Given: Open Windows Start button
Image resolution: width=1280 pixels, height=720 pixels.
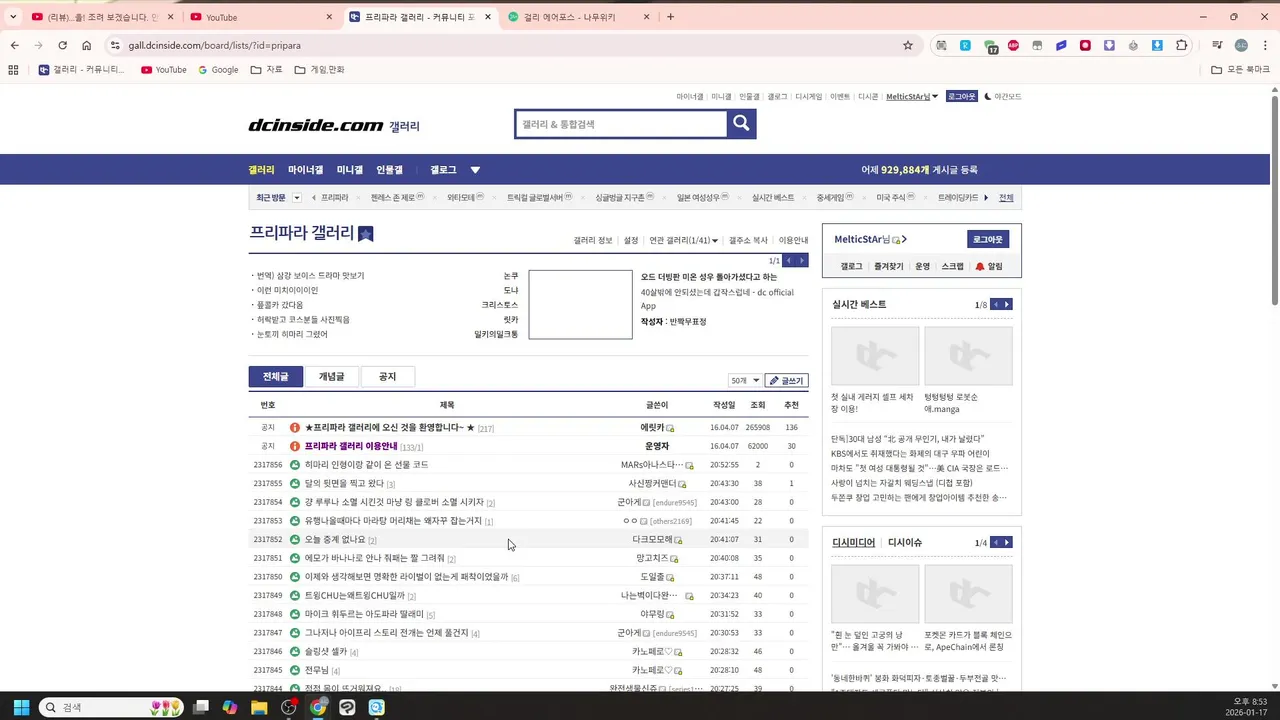Looking at the screenshot, I should point(20,707).
